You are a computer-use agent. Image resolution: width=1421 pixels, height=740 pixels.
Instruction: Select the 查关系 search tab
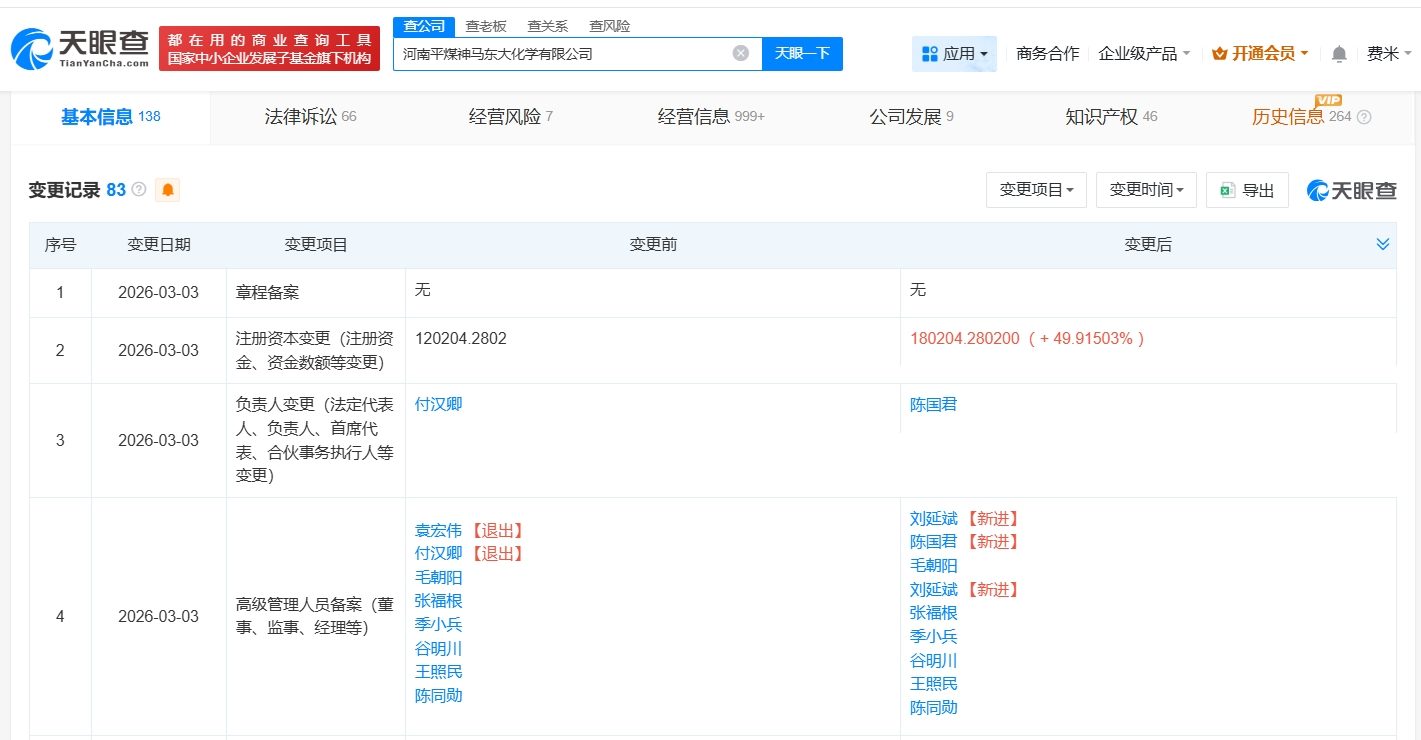(x=547, y=26)
